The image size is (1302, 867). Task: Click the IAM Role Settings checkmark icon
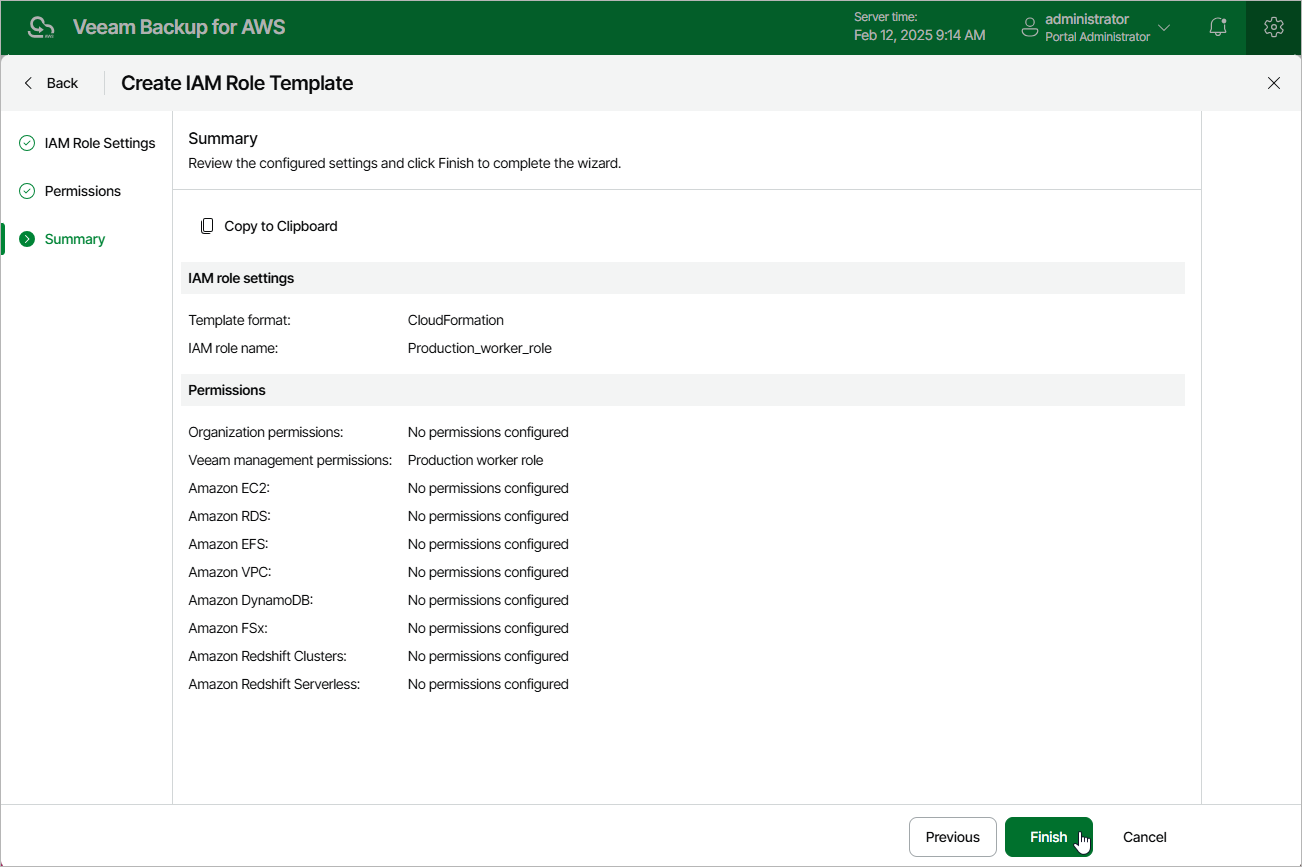[27, 143]
